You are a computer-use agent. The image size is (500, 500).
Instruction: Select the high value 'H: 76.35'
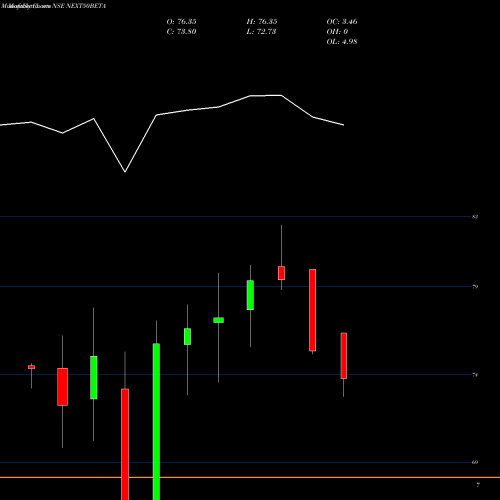click(x=262, y=21)
